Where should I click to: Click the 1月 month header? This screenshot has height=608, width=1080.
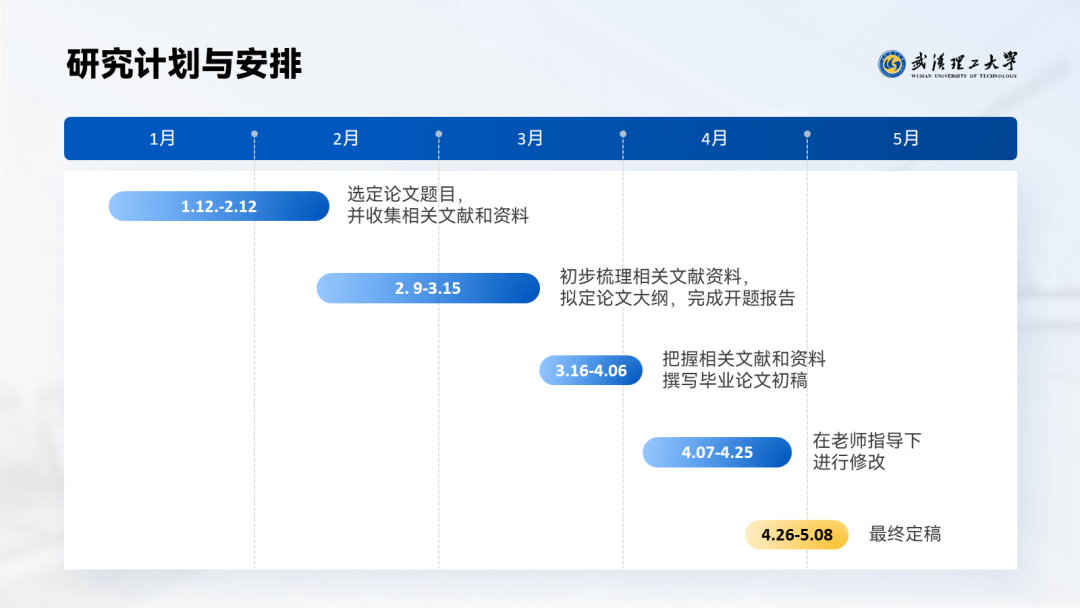point(163,138)
